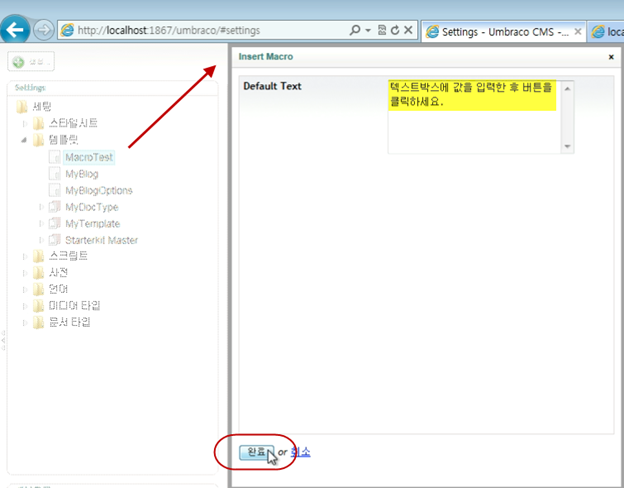The width and height of the screenshot is (624, 488).
Task: Click the browser Forward arrow button
Action: point(43,30)
